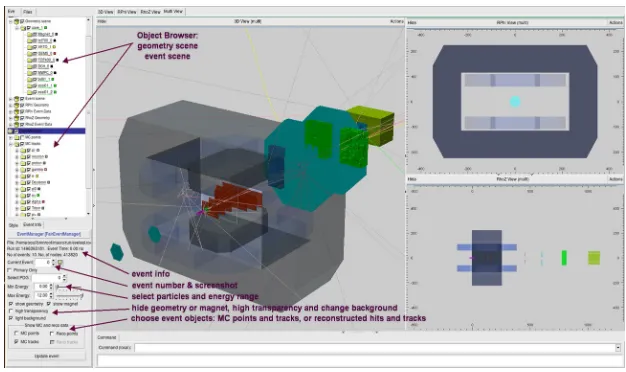
Task: Collapse the Geometry scene tree node
Action: pyautogui.click(x=11, y=21)
